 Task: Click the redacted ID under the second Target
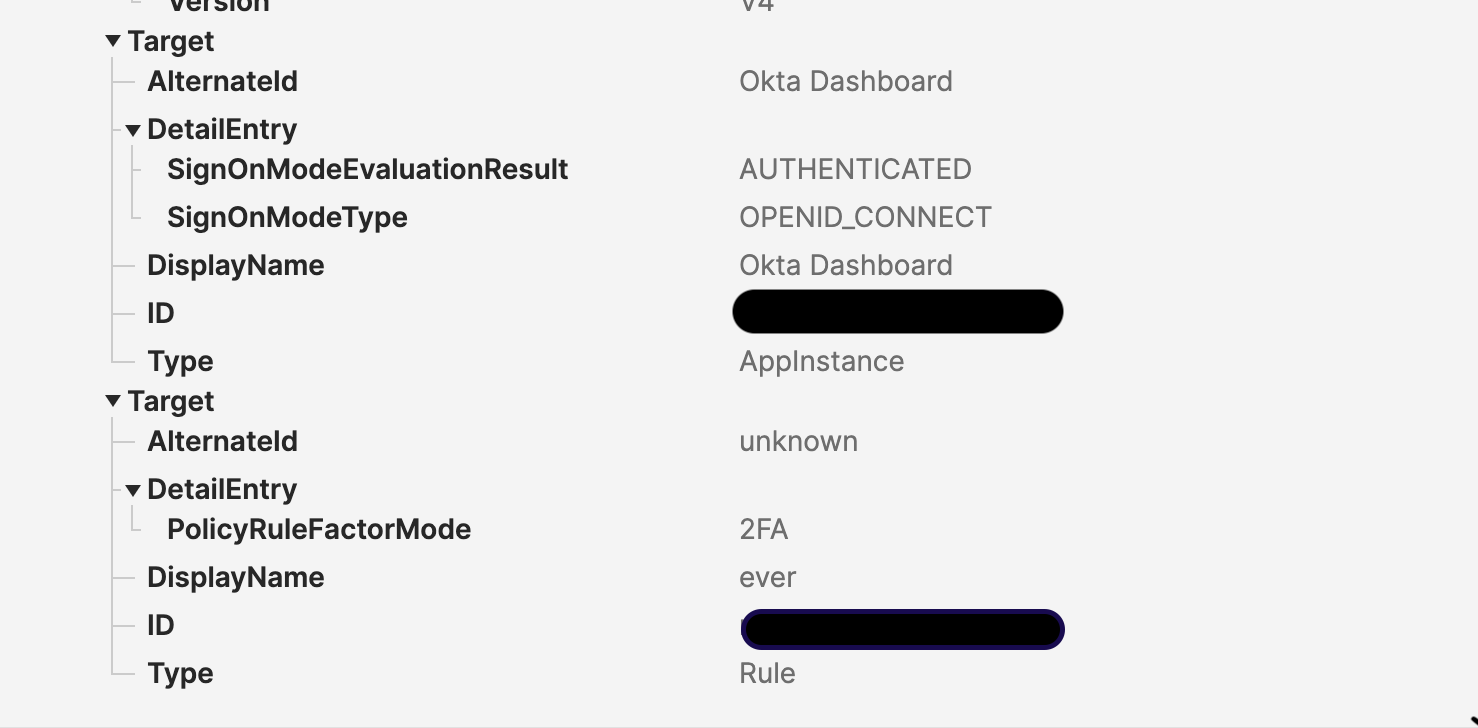901,629
